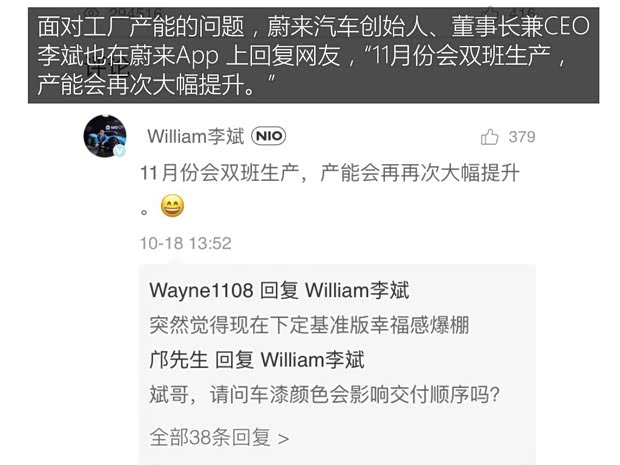Select the comment text about 双班生产

[x=330, y=190]
